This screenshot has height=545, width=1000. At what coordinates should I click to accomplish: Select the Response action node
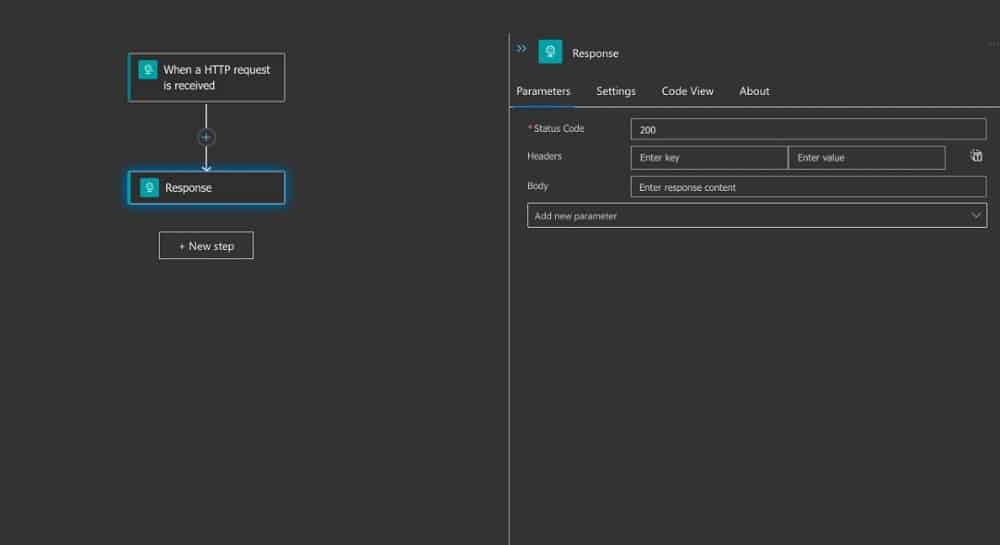point(207,187)
